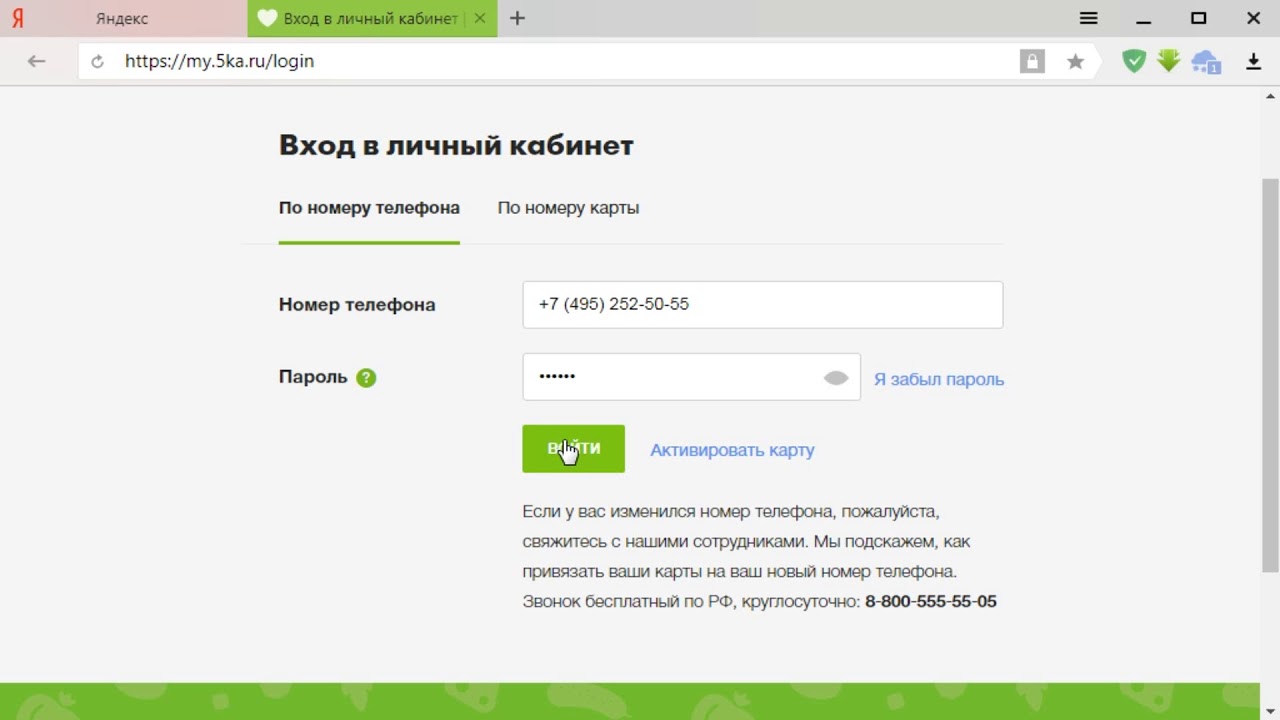Click the Yandex logo tab icon
Image resolution: width=1280 pixels, height=720 pixels.
[18, 19]
